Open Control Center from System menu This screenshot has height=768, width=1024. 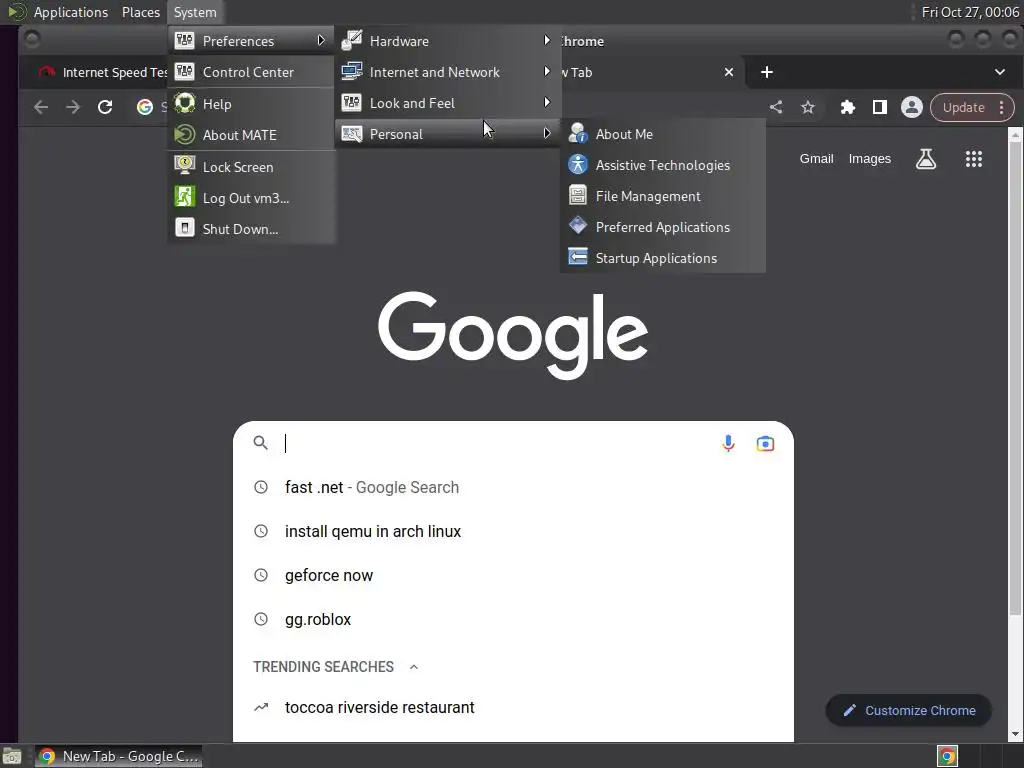pyautogui.click(x=251, y=72)
